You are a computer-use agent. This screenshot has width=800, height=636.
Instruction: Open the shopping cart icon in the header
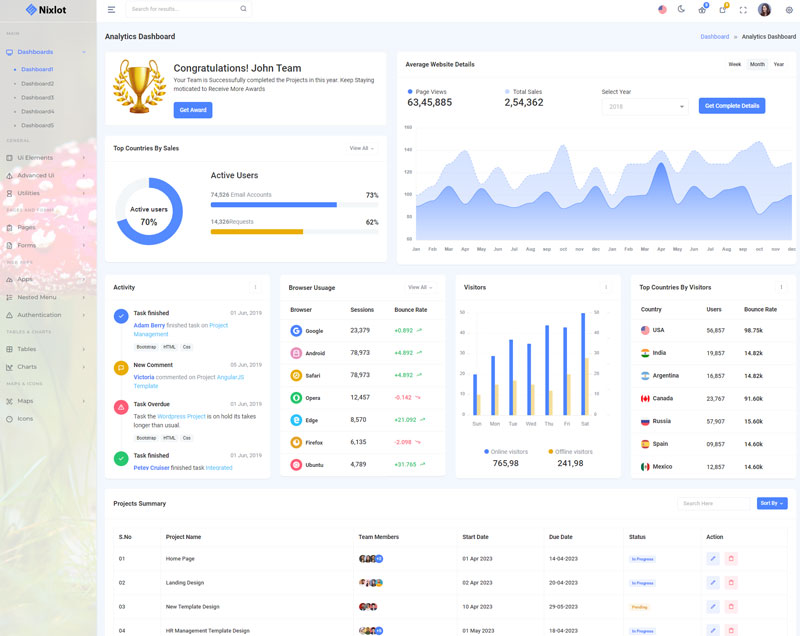(x=703, y=9)
